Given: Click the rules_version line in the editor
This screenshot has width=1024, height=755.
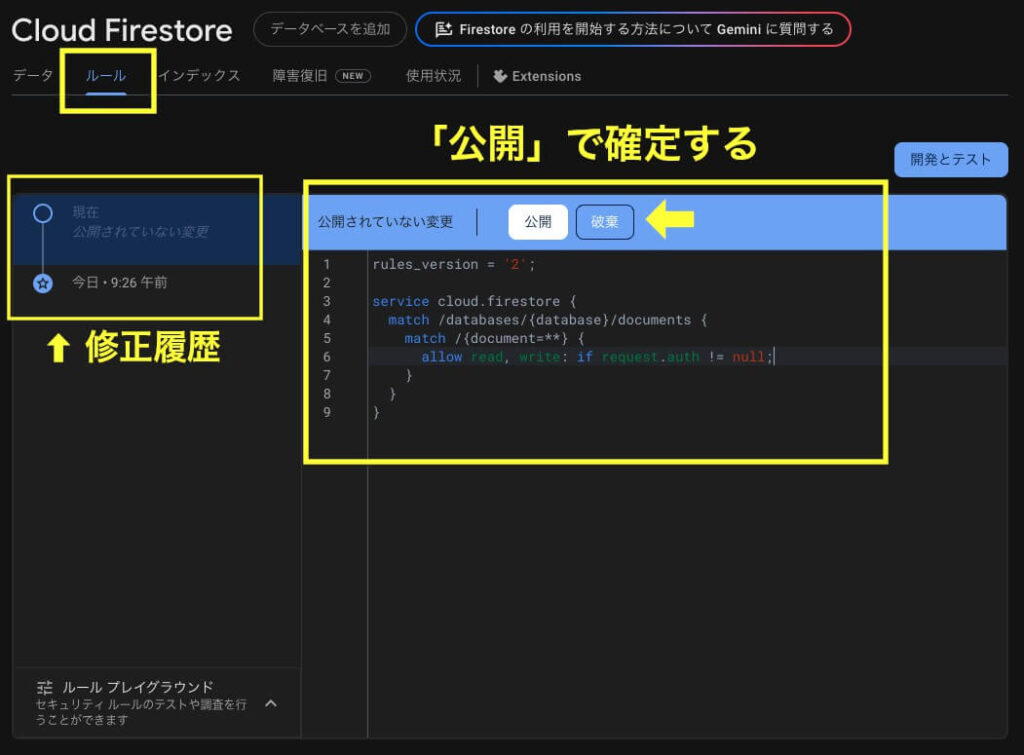Looking at the screenshot, I should 454,265.
